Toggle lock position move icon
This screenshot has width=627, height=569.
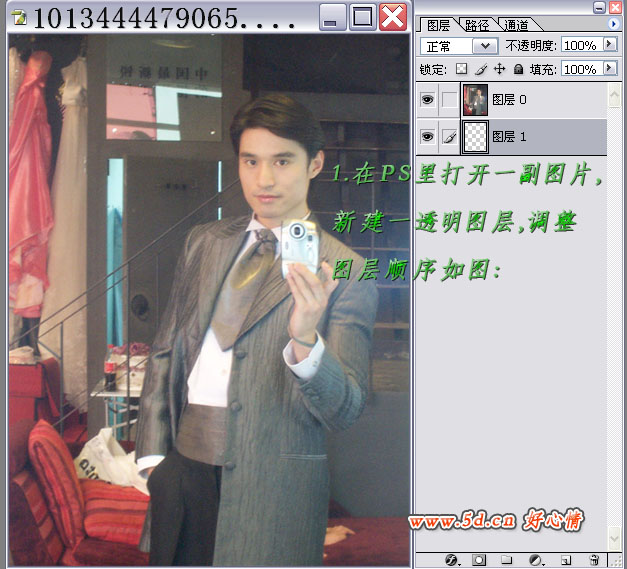point(499,69)
